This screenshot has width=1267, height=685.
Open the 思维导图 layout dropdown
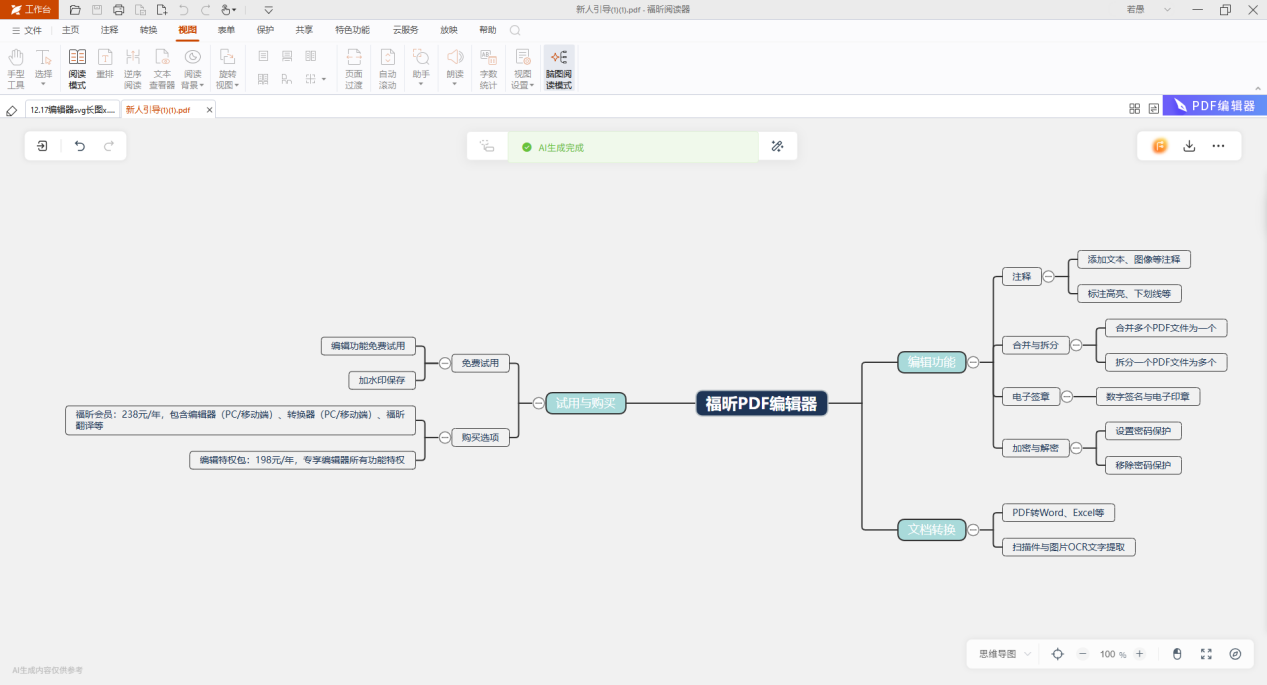click(x=1004, y=654)
